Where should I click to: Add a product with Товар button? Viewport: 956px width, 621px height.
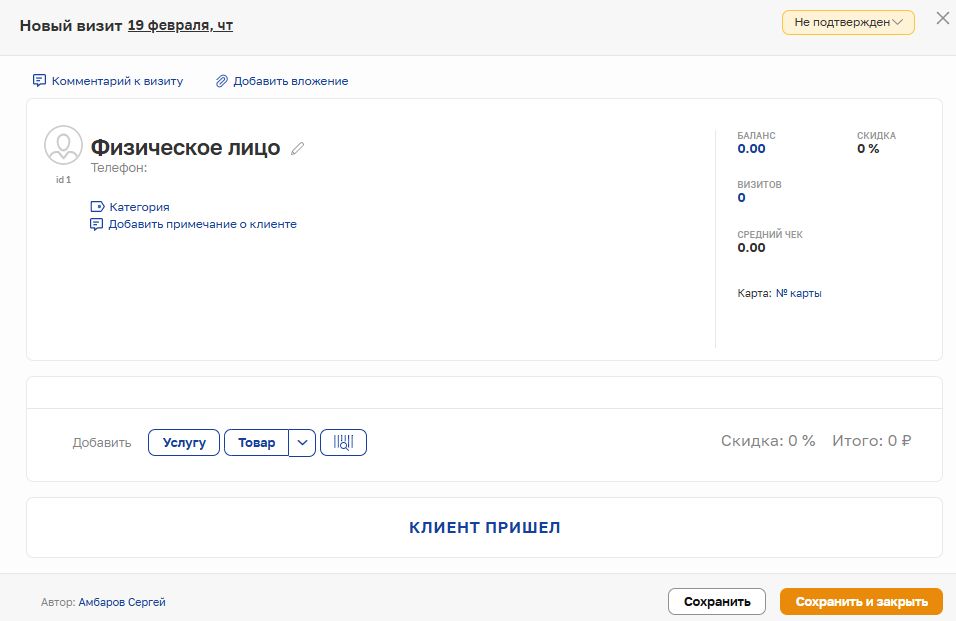click(x=256, y=442)
